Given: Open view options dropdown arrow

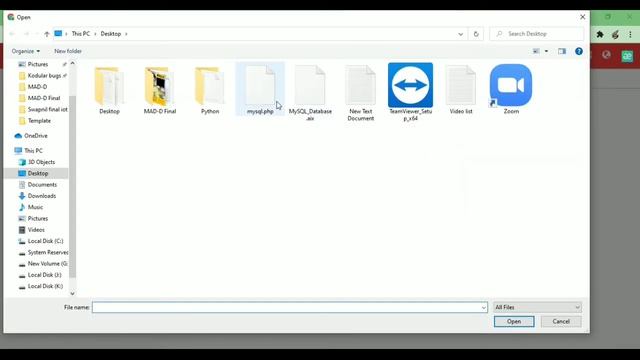Looking at the screenshot, I should [x=547, y=51].
